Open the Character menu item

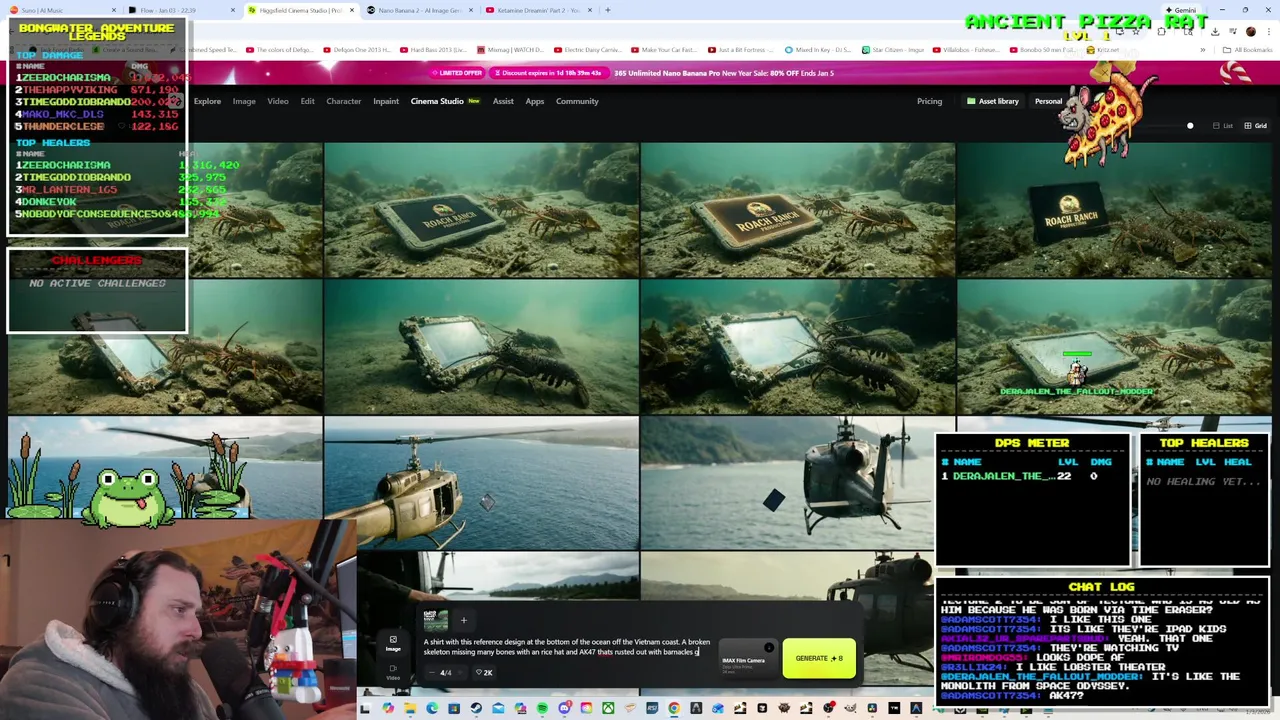[x=343, y=101]
